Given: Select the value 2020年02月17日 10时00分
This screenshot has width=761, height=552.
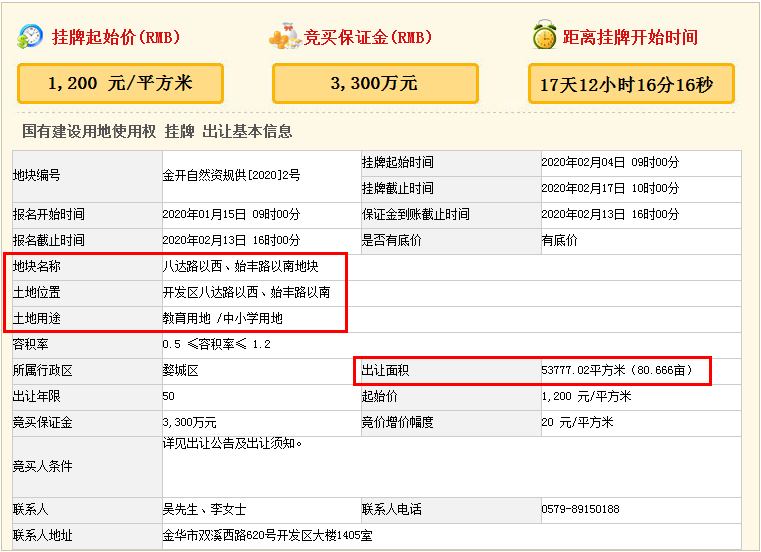Looking at the screenshot, I should pos(610,188).
